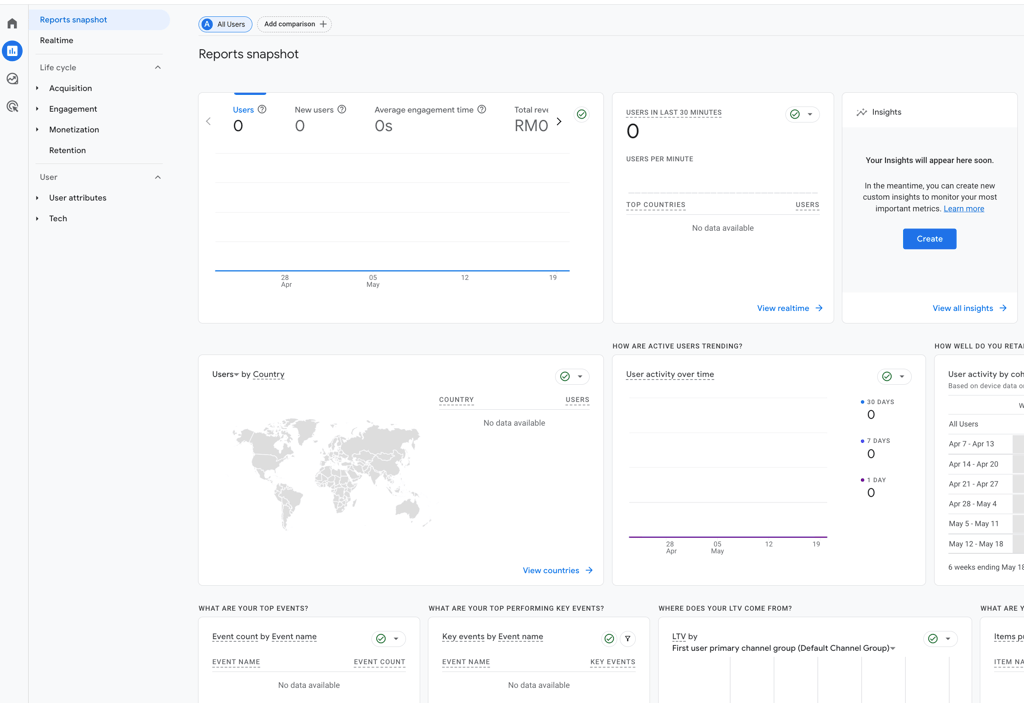Collapse the Life cycle section

pyautogui.click(x=157, y=68)
